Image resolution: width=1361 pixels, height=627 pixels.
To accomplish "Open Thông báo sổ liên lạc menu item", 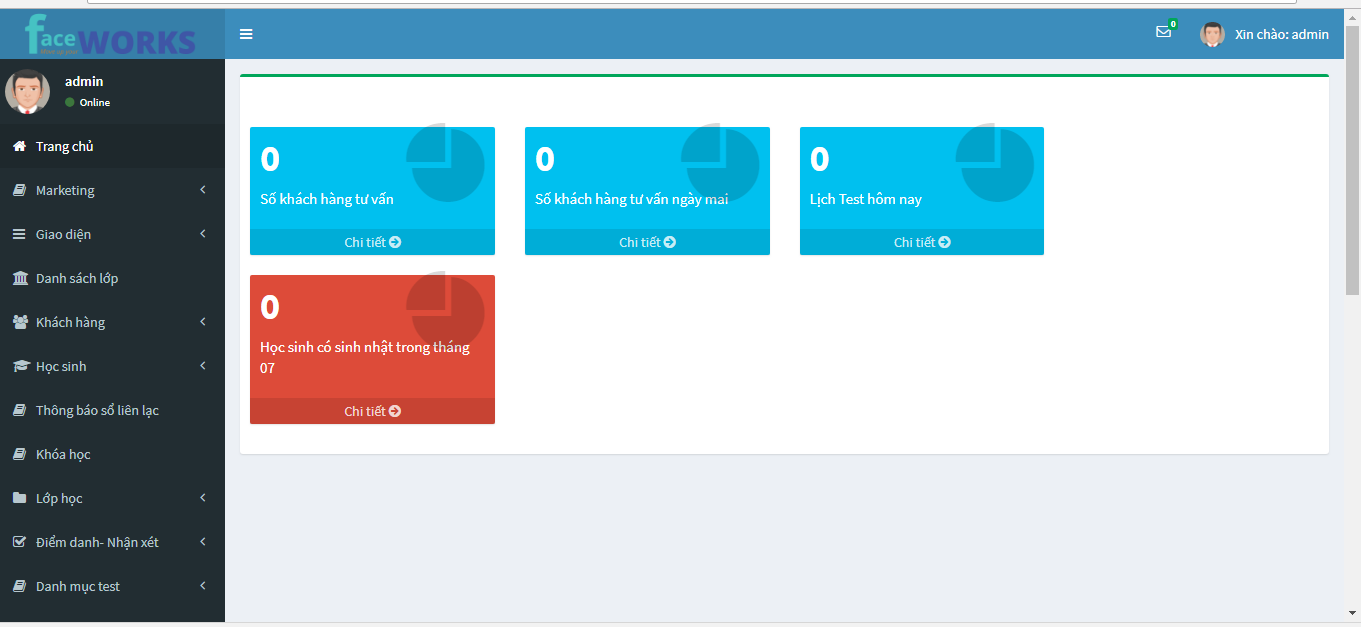I will pos(97,410).
